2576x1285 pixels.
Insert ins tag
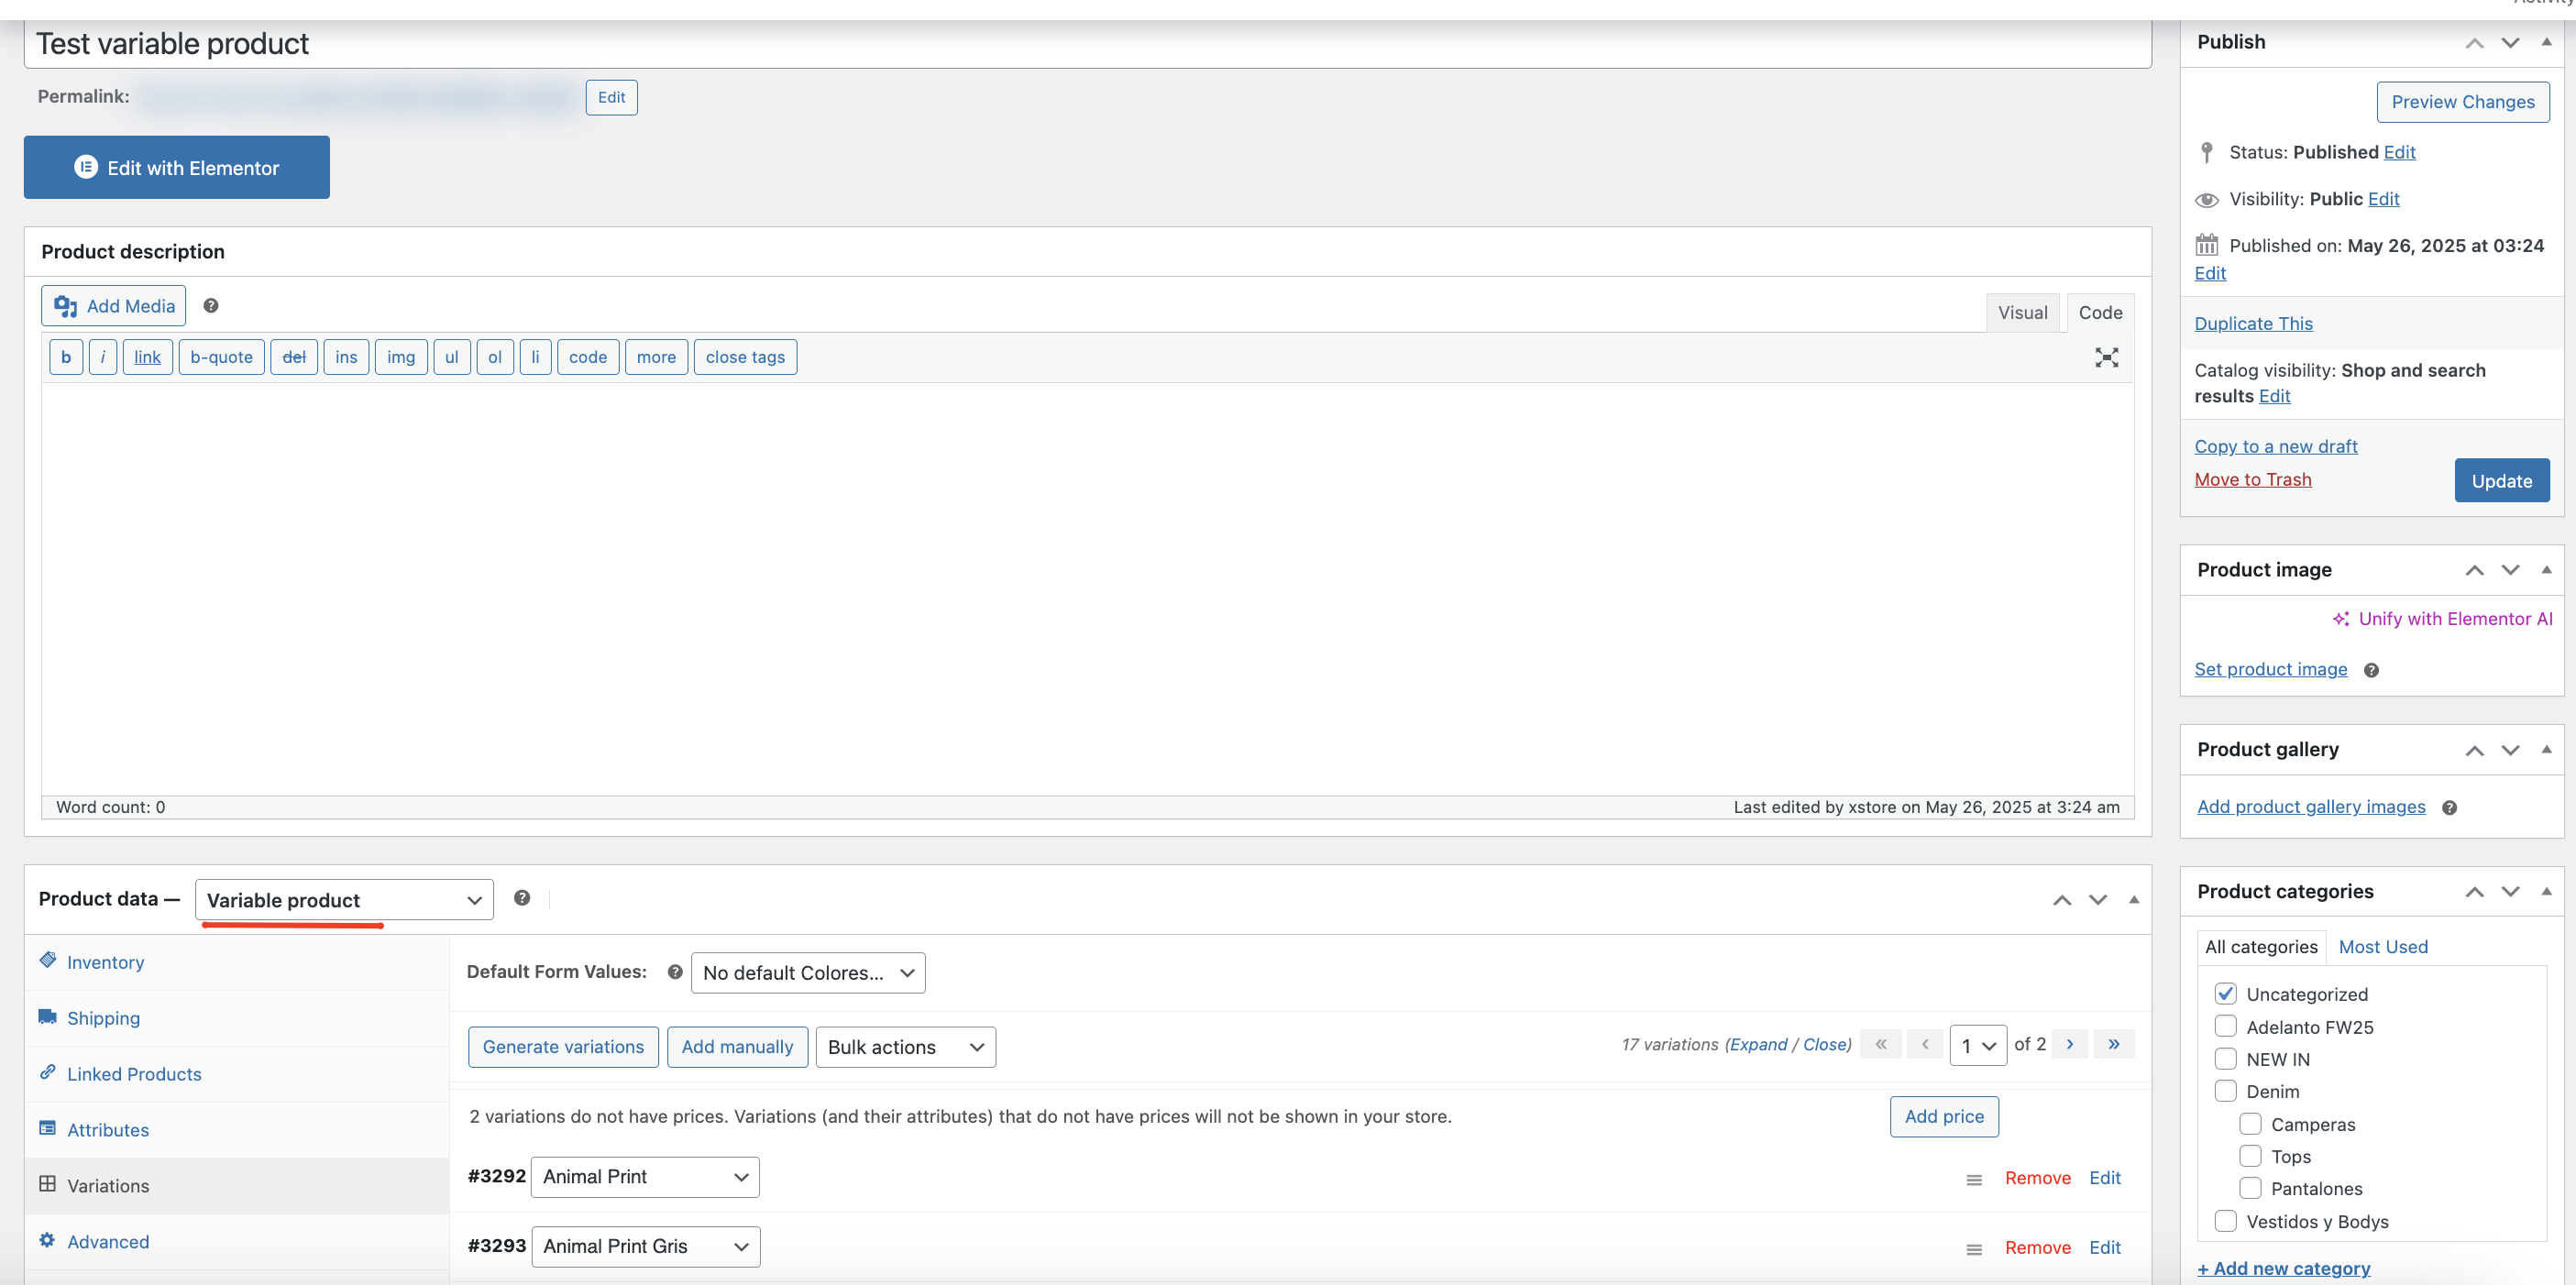pyautogui.click(x=346, y=357)
